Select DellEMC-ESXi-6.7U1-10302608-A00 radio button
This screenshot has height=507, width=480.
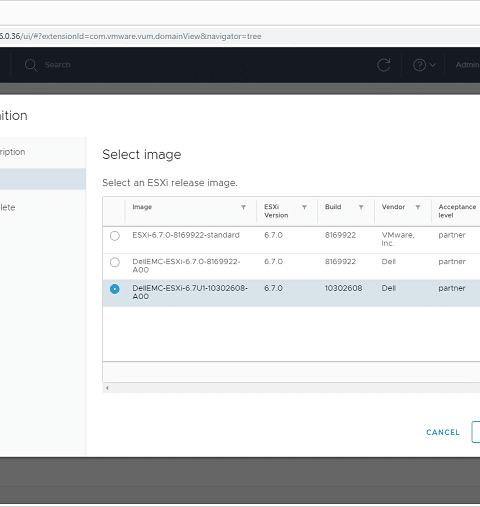pyautogui.click(x=115, y=289)
